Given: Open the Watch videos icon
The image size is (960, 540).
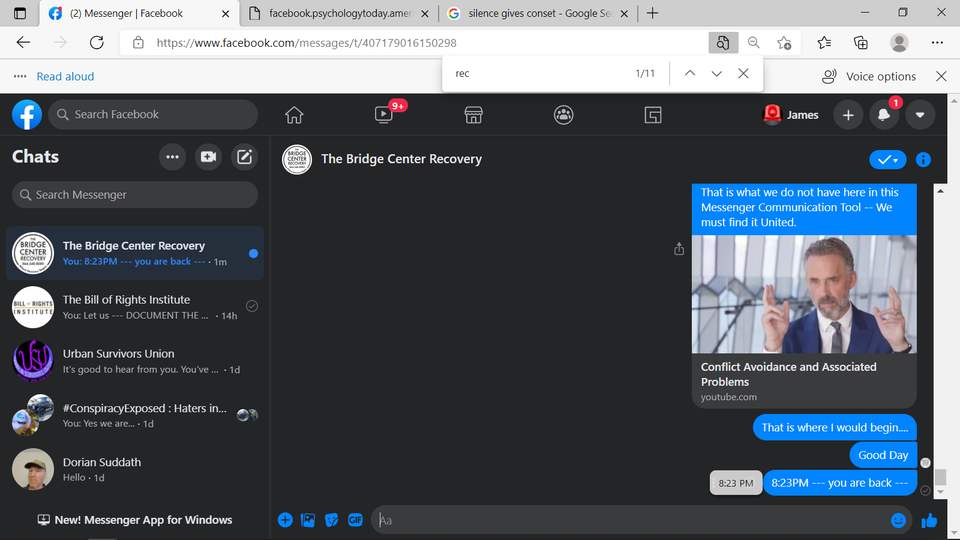Looking at the screenshot, I should (384, 114).
